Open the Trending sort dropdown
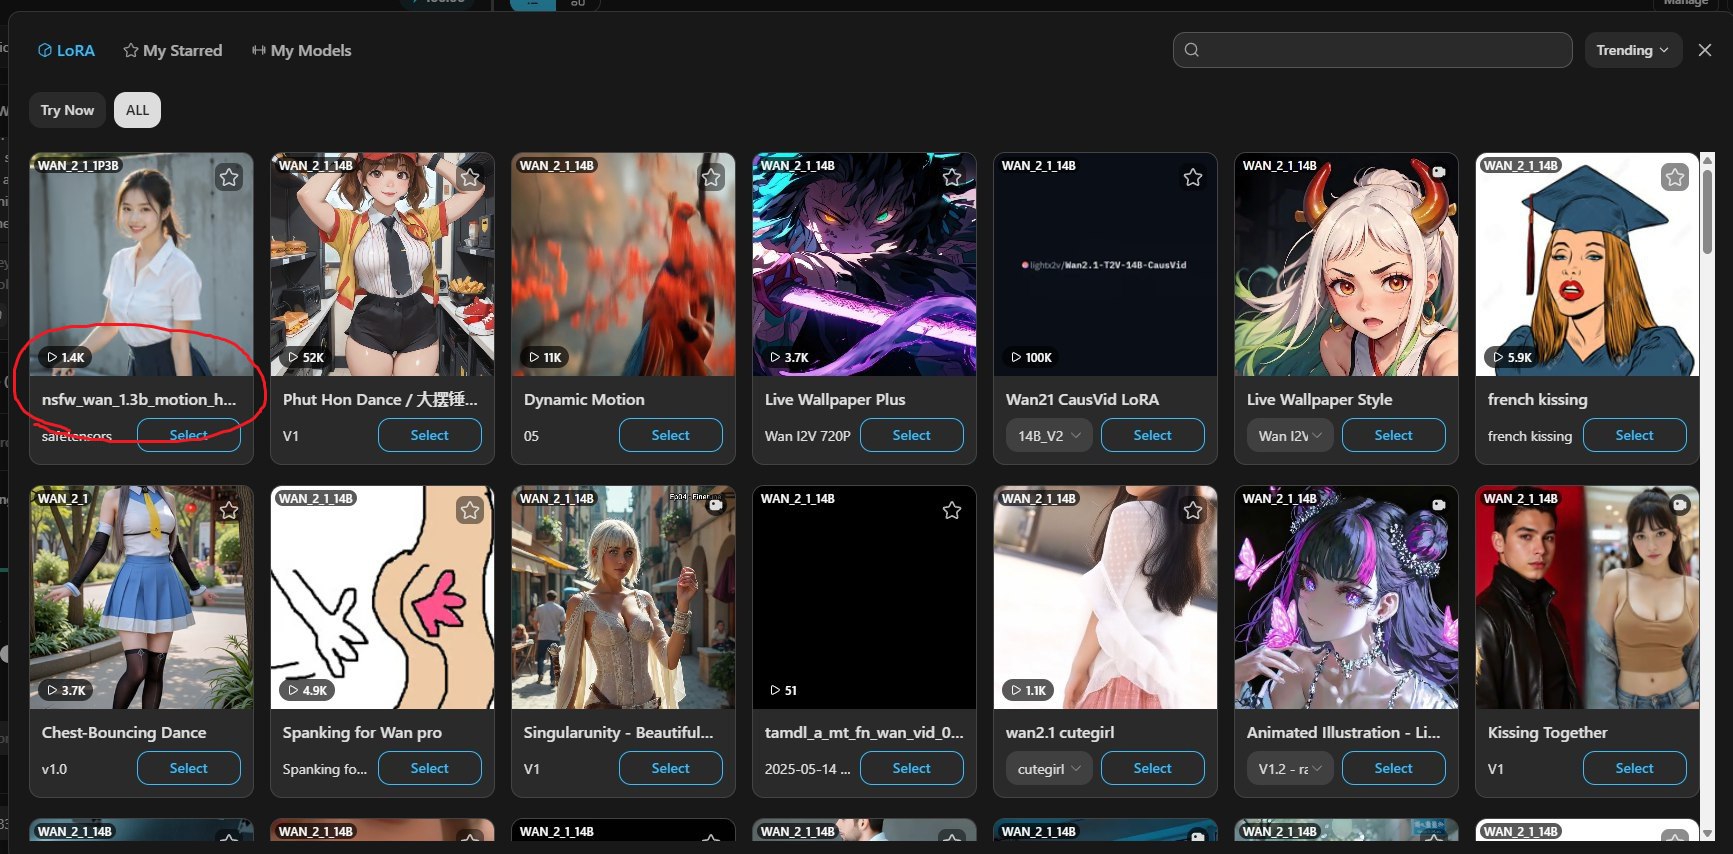 tap(1632, 50)
